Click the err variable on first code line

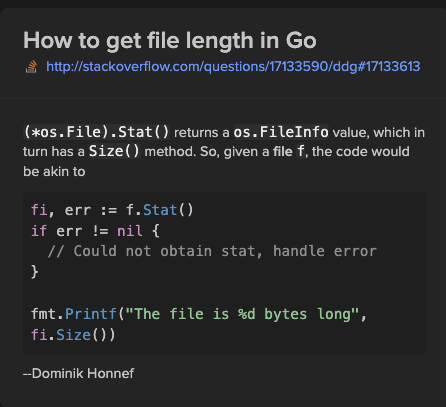click(77, 210)
